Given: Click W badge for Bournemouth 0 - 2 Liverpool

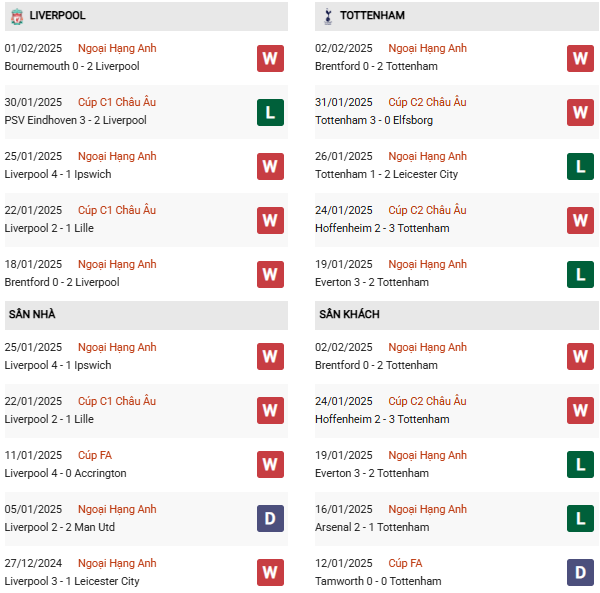Looking at the screenshot, I should [x=270, y=58].
